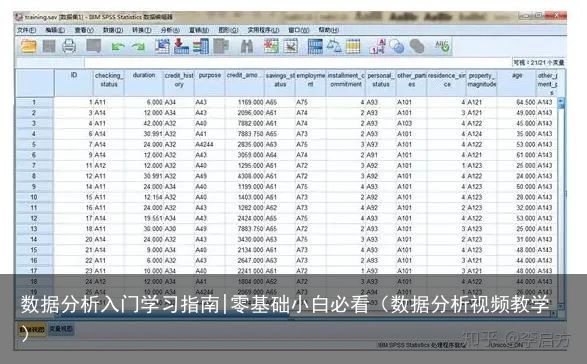Screen dimensions: 587x364
Task: Open the 窗口(W) menu
Action: coord(298,30)
